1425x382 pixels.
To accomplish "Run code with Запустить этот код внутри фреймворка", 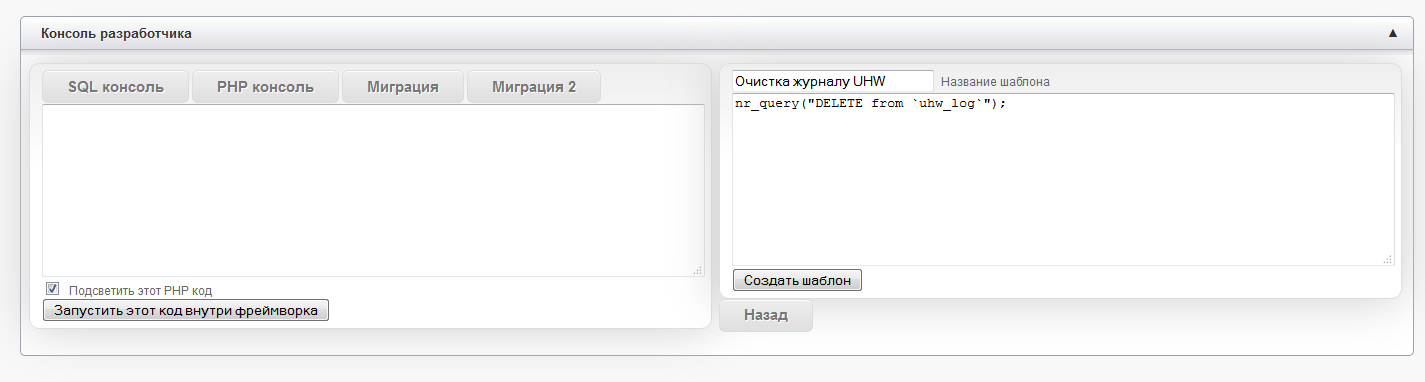I will tap(186, 311).
